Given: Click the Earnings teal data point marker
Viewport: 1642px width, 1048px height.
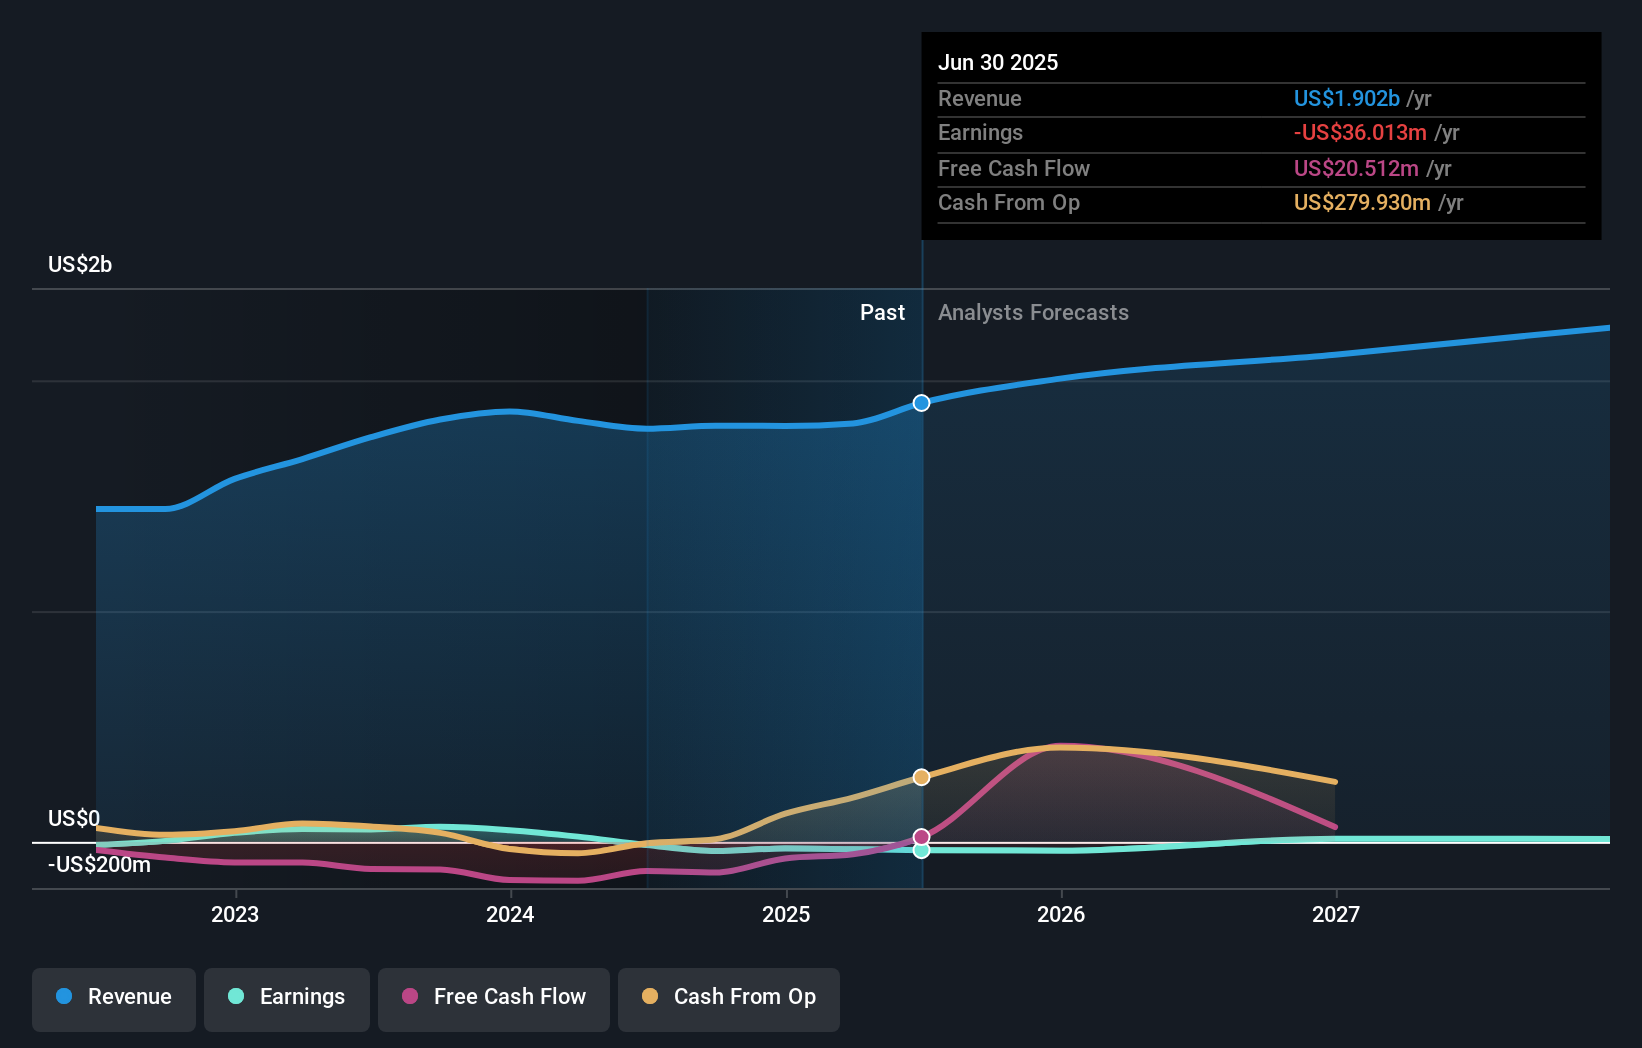Looking at the screenshot, I should 921,851.
